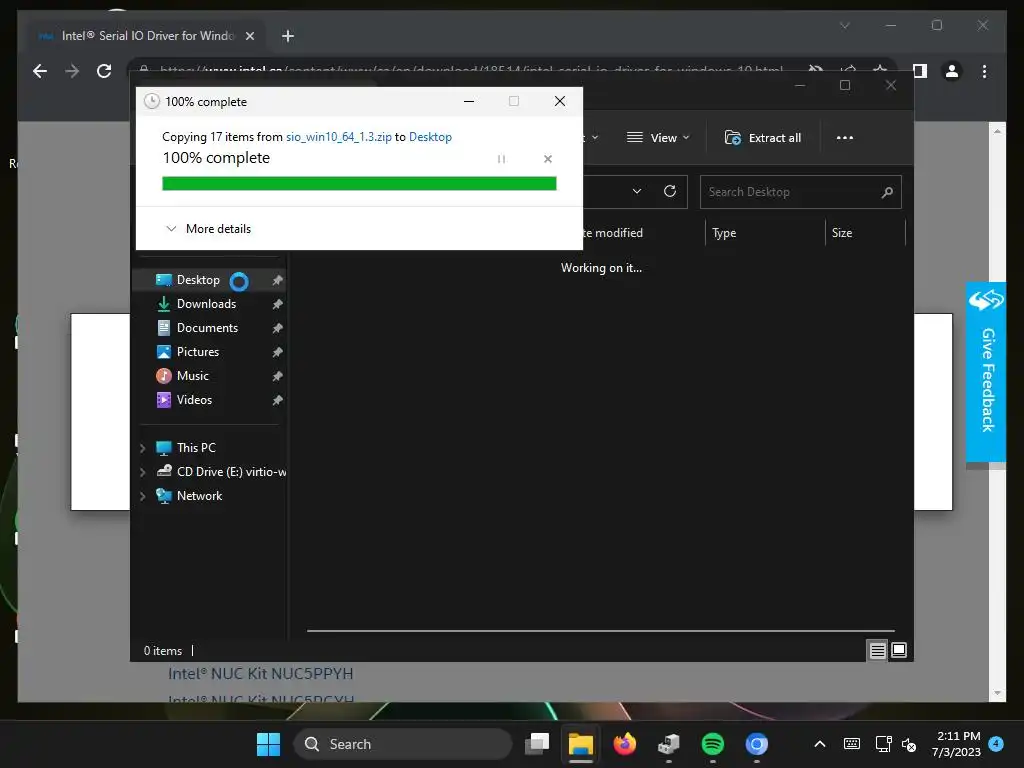
Task: Open the browser tab search chevron
Action: point(844,25)
